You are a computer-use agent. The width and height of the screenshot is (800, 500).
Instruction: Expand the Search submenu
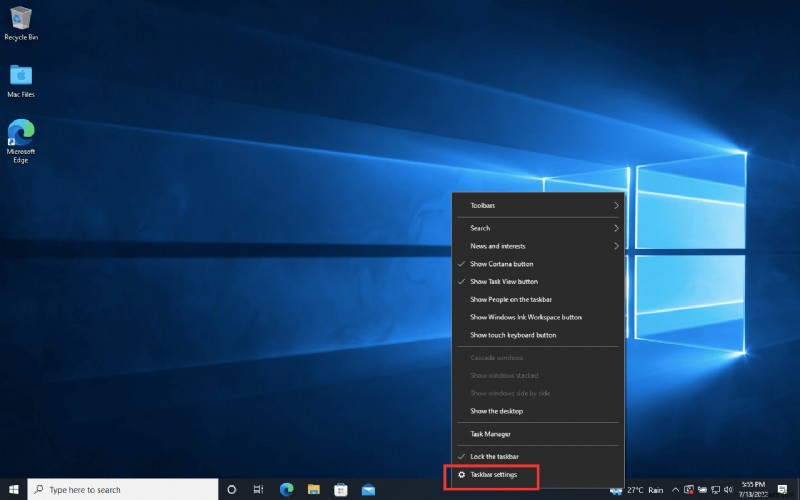[x=538, y=228]
